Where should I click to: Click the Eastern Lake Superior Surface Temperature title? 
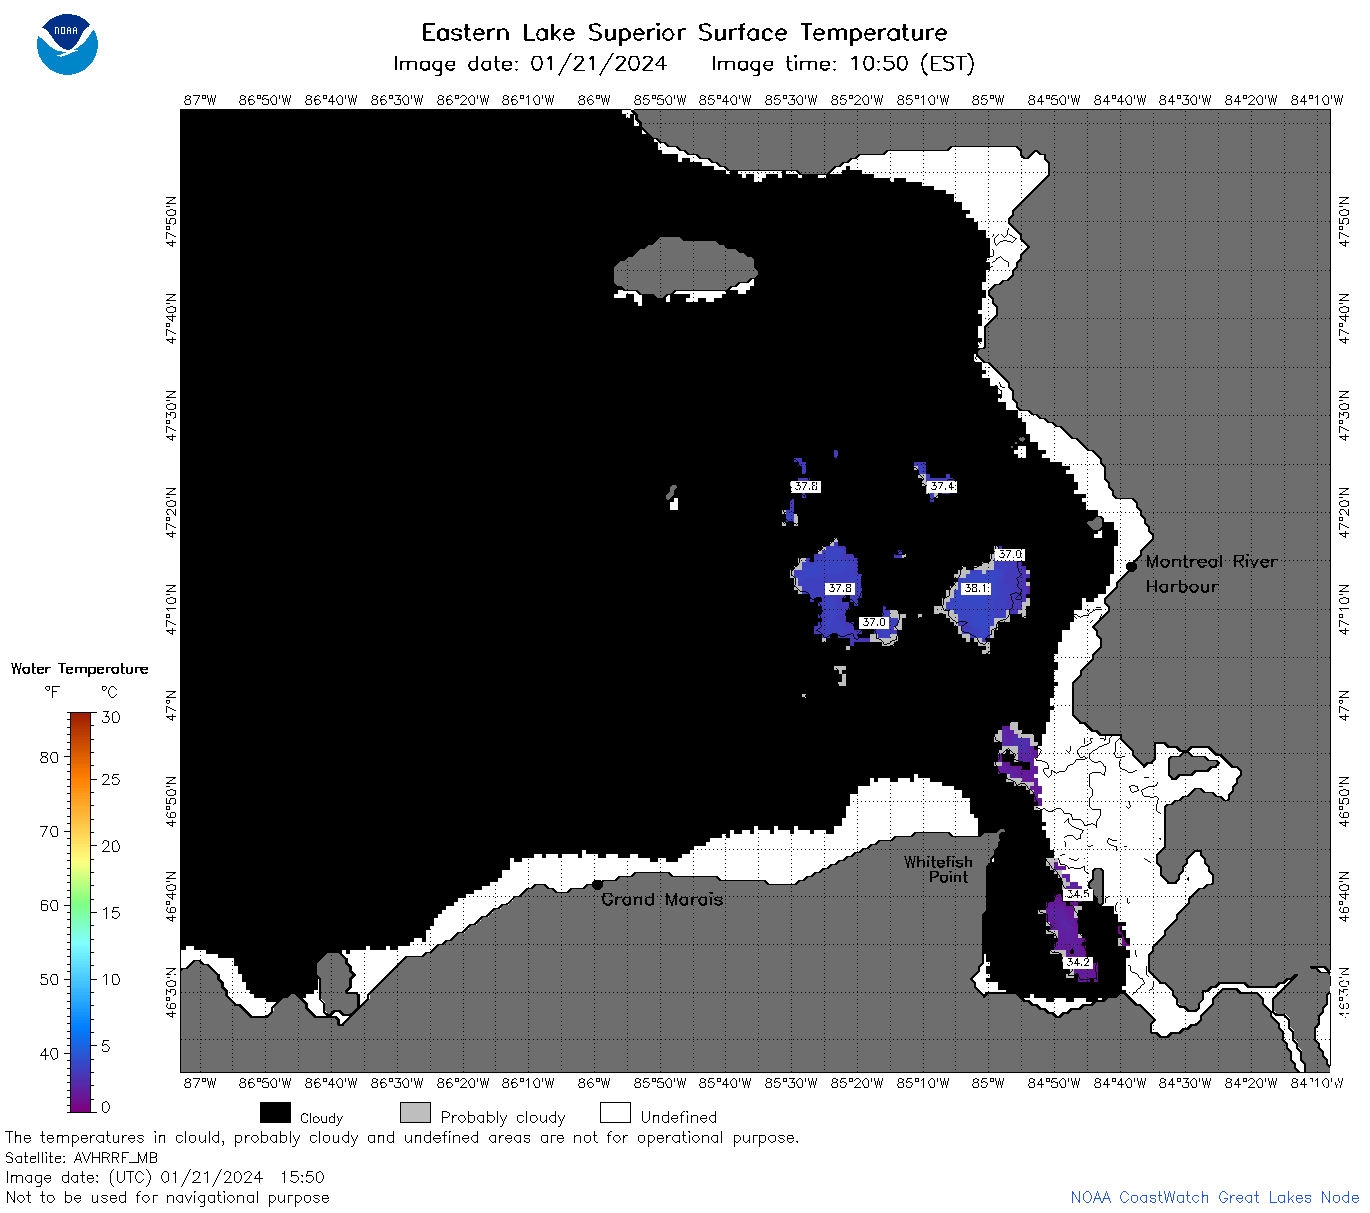(684, 32)
